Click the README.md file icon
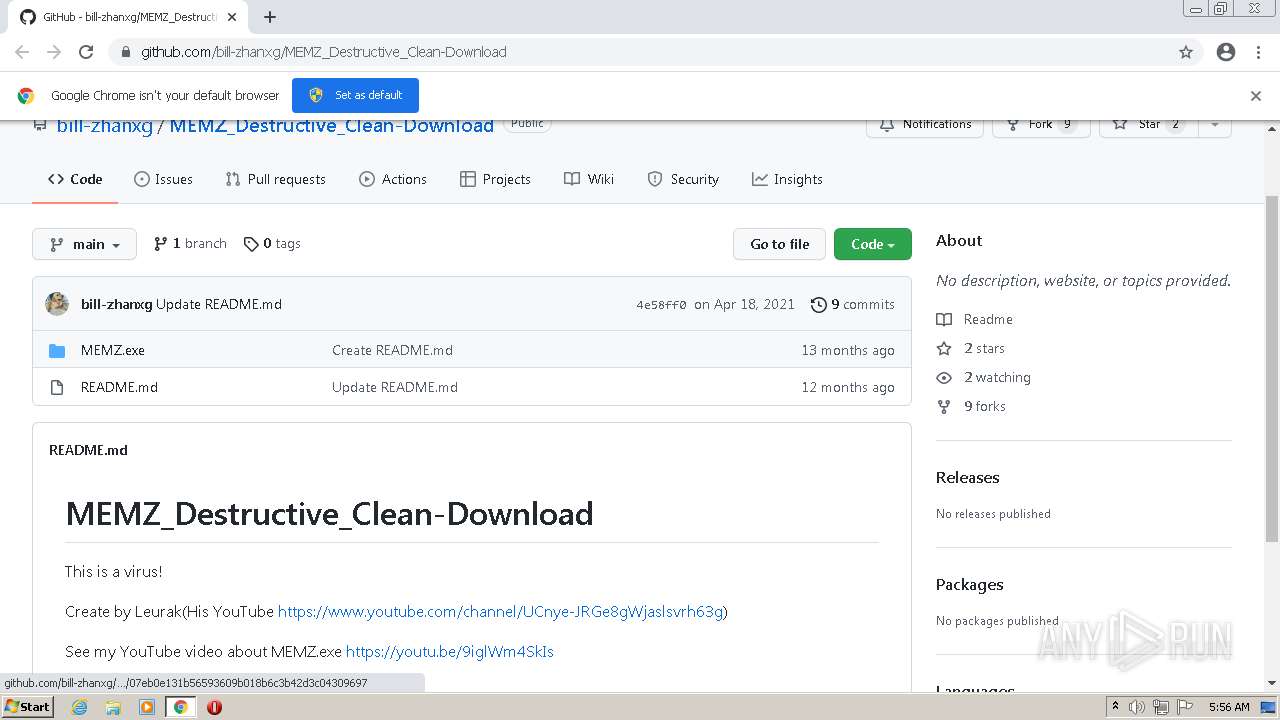The height and width of the screenshot is (720, 1280). click(57, 387)
